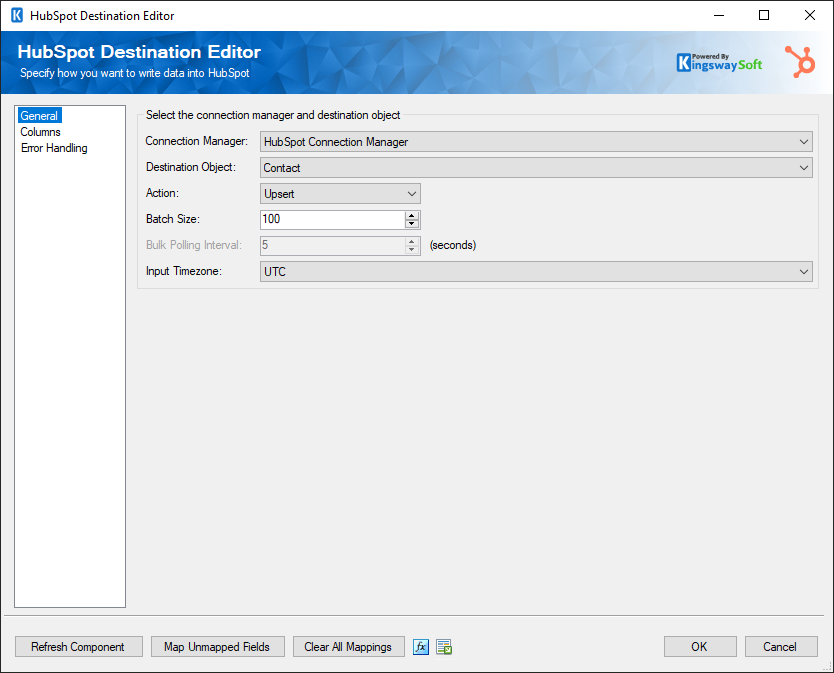Click the Destination Object label
The height and width of the screenshot is (673, 834).
coord(191,167)
